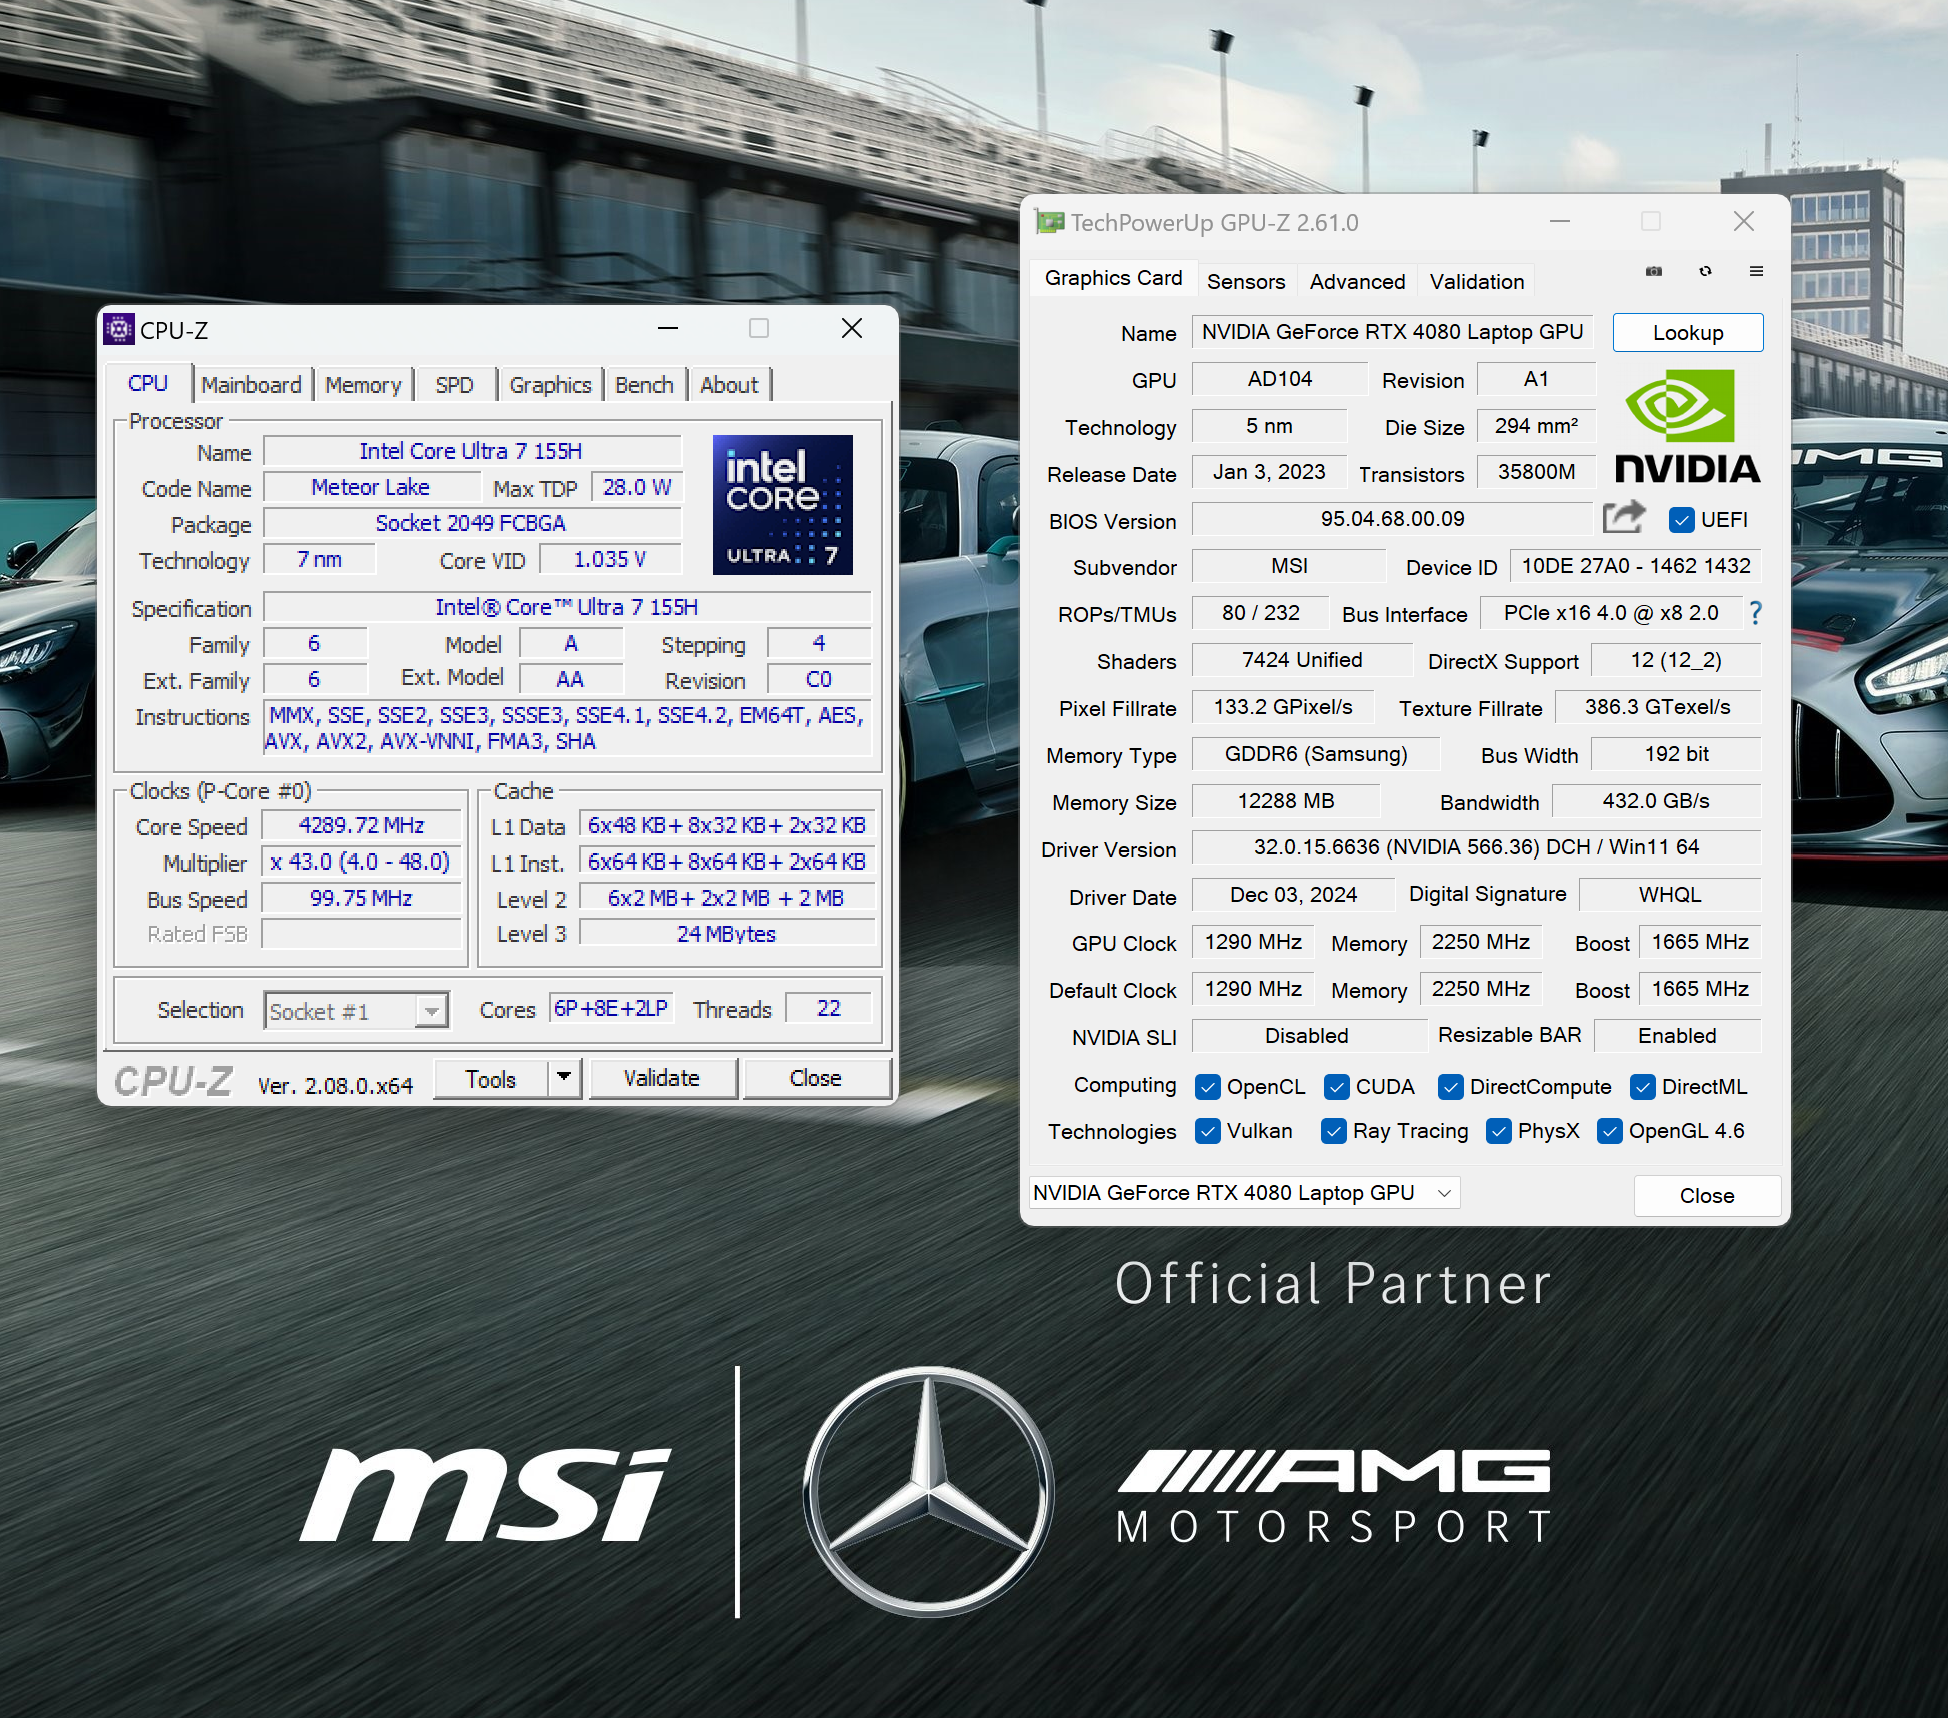1948x1718 pixels.
Task: Click the Max TDP value 28.0 W
Action: pyautogui.click(x=637, y=488)
